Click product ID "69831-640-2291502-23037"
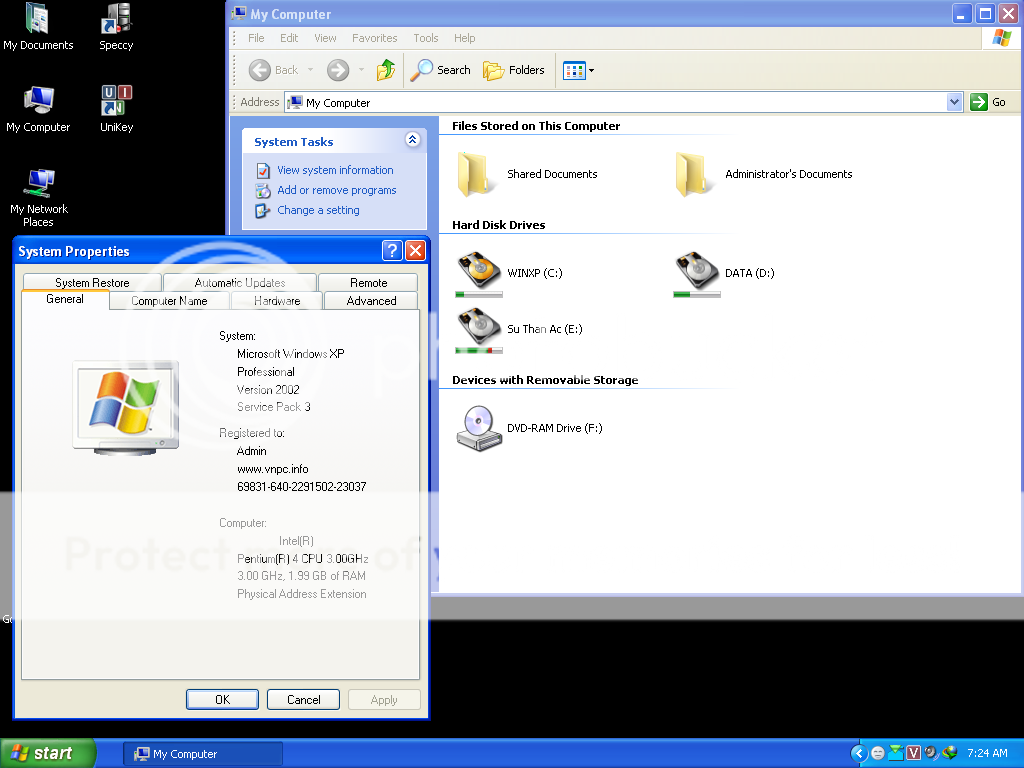The height and width of the screenshot is (768, 1024). tap(301, 487)
